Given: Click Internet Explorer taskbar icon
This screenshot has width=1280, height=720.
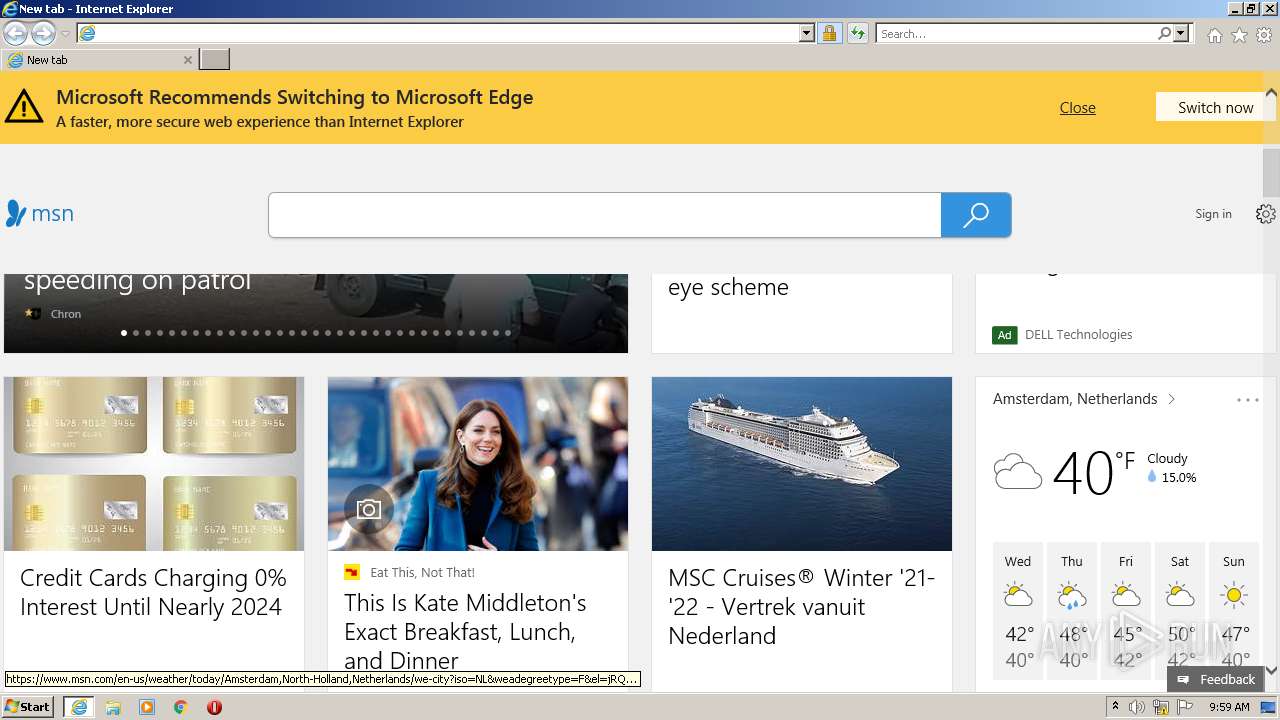Looking at the screenshot, I should [79, 707].
